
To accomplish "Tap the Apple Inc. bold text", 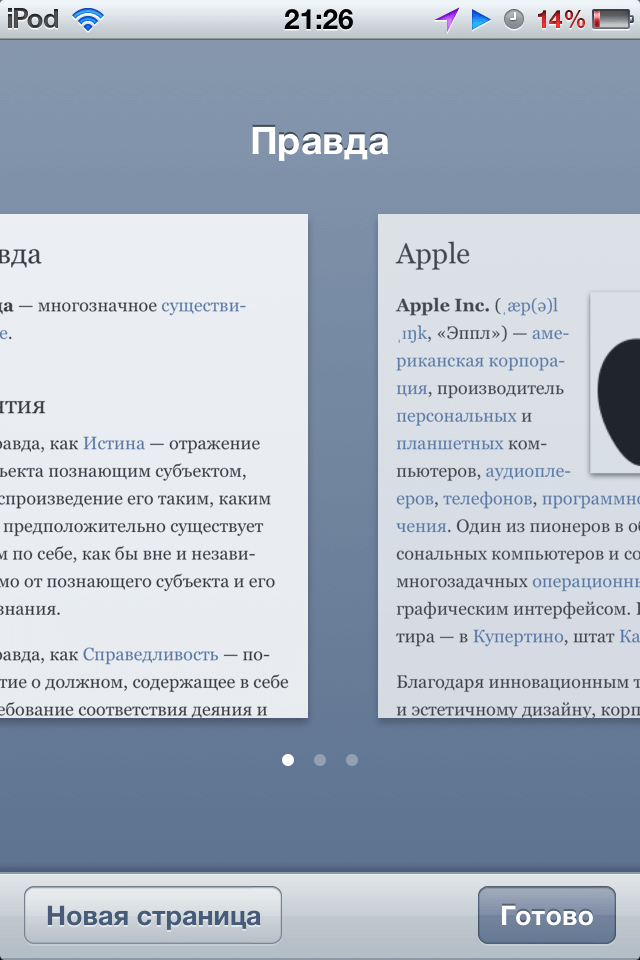I will tap(442, 305).
